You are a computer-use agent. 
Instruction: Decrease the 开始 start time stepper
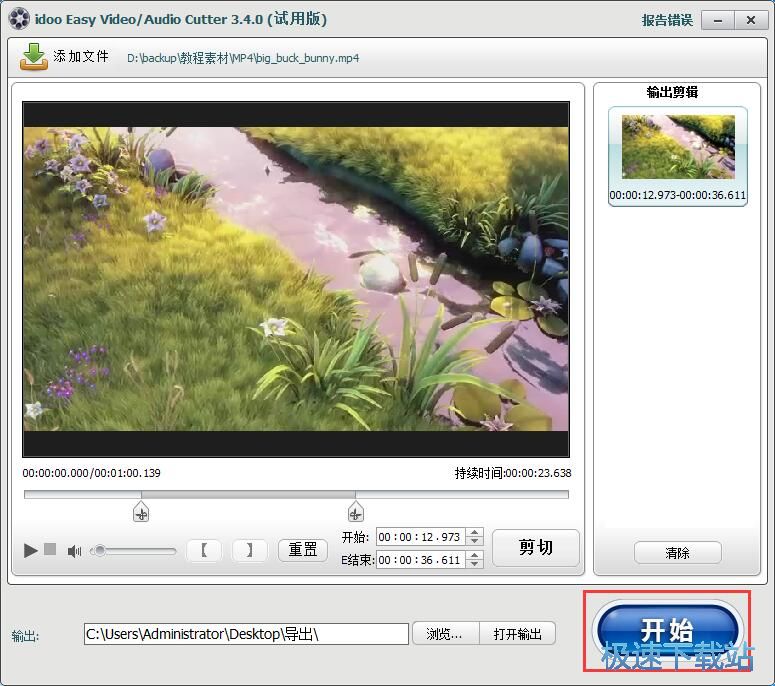point(474,541)
